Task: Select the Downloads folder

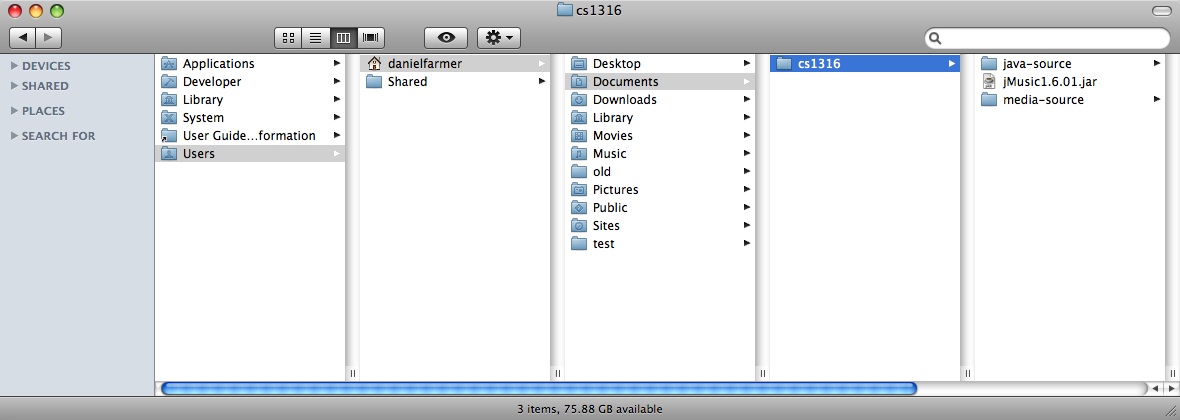Action: 624,100
